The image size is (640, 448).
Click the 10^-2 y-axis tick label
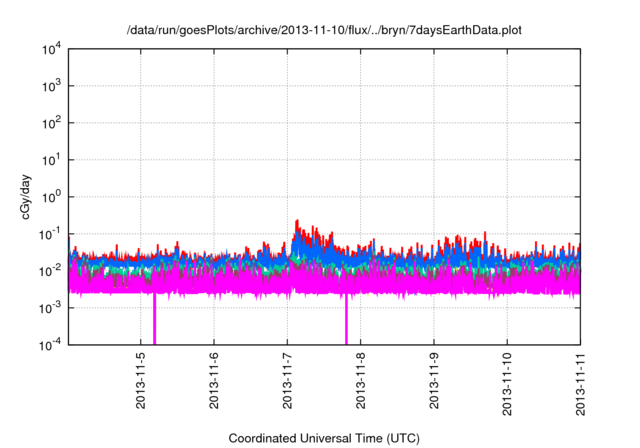[50, 271]
